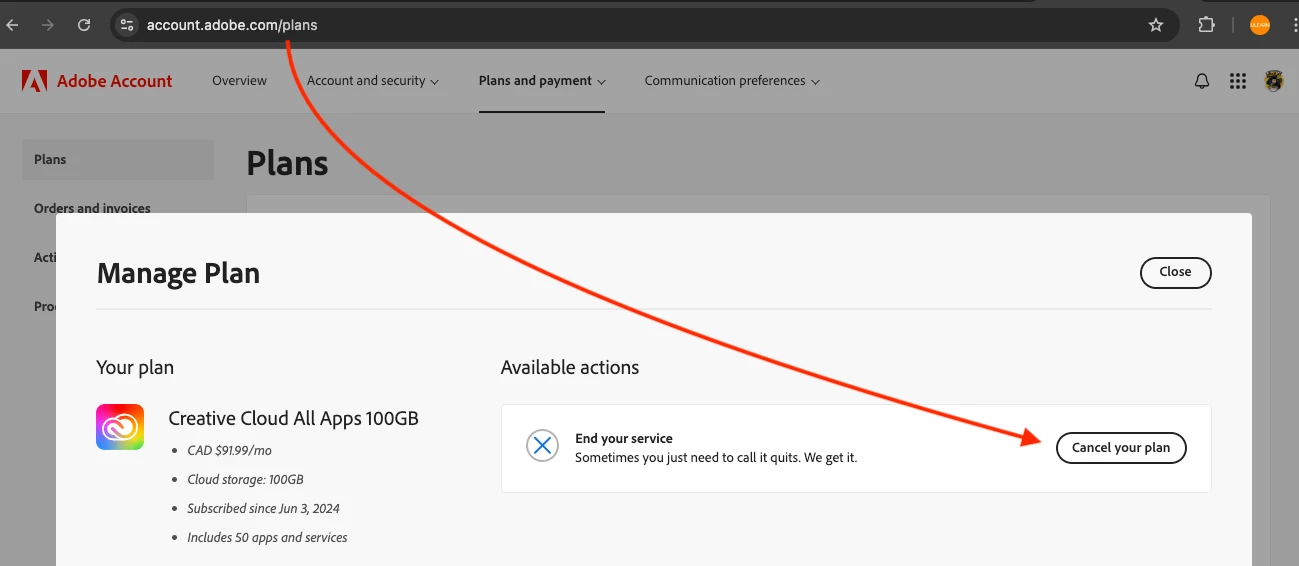Open the Adobe apps grid icon
This screenshot has height=566, width=1299.
pyautogui.click(x=1238, y=81)
